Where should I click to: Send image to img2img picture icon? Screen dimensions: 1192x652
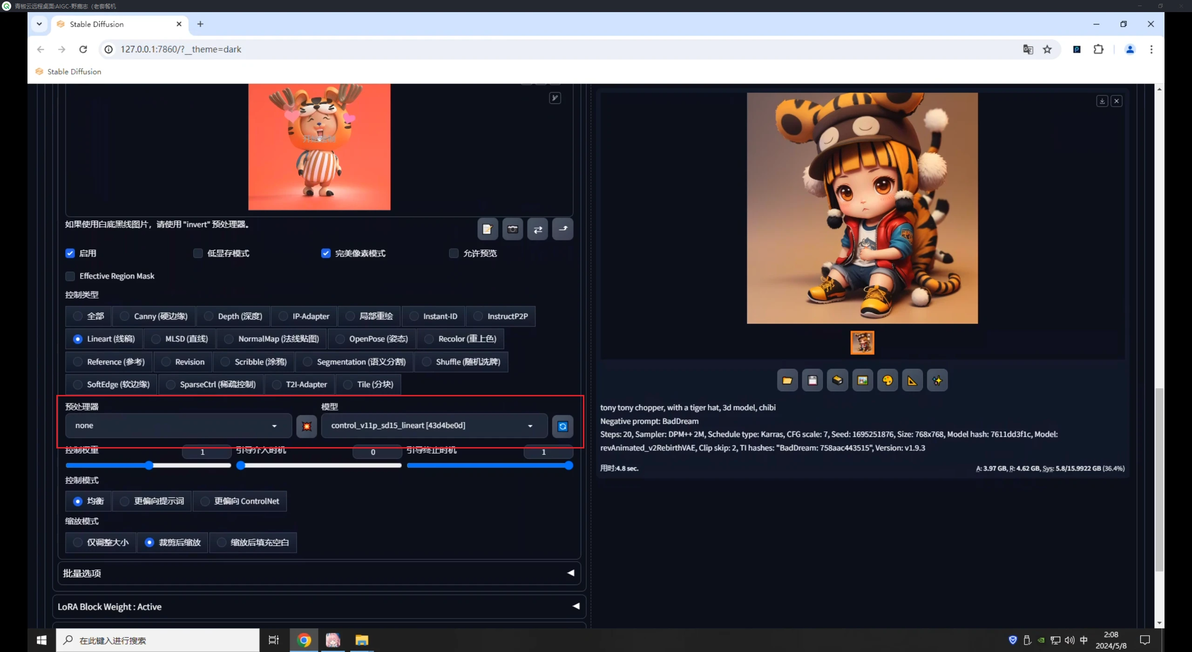862,380
